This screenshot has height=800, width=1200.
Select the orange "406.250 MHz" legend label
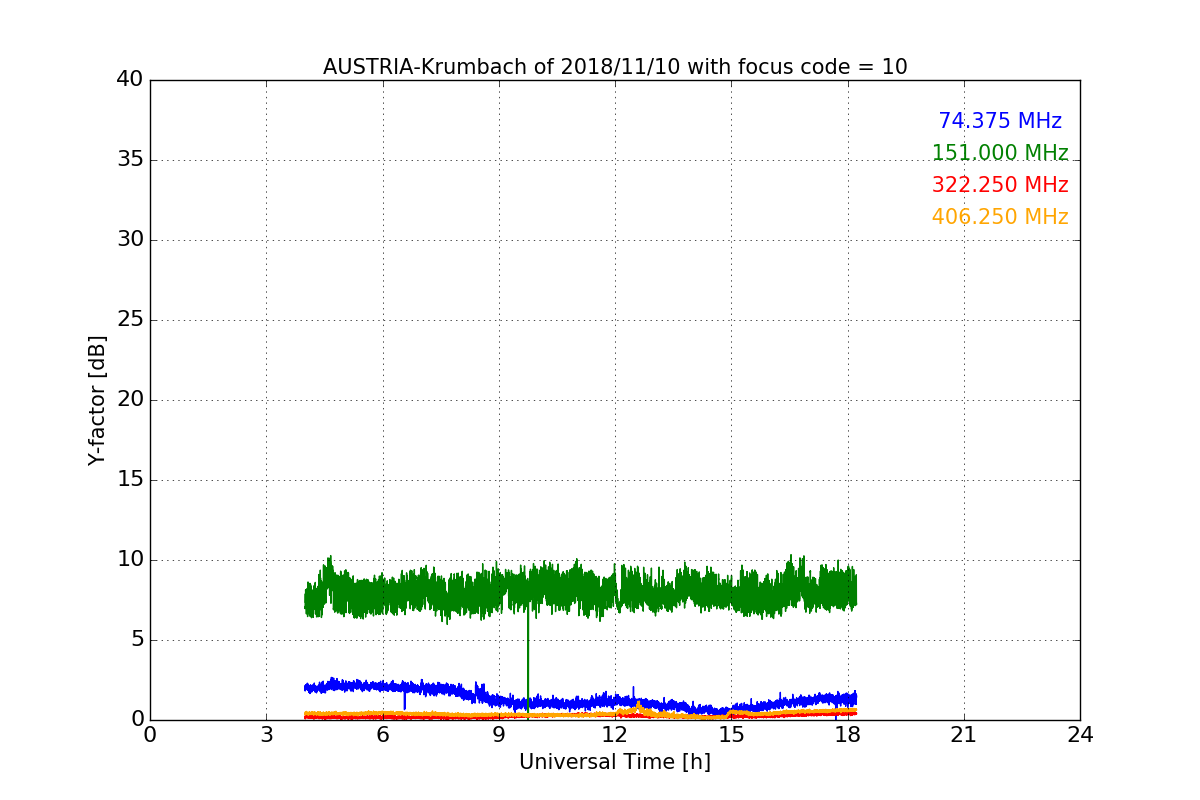click(x=1000, y=217)
